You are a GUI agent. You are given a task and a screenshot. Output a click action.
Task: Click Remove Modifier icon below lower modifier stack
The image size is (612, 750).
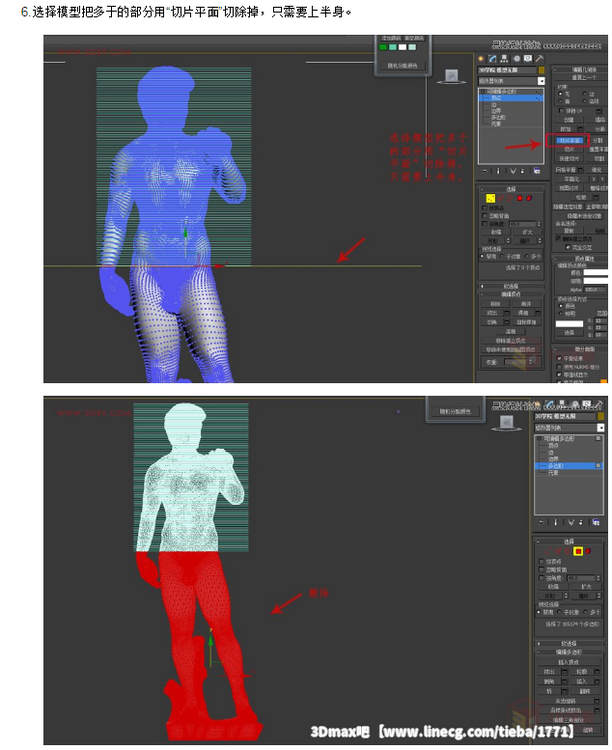tap(581, 522)
